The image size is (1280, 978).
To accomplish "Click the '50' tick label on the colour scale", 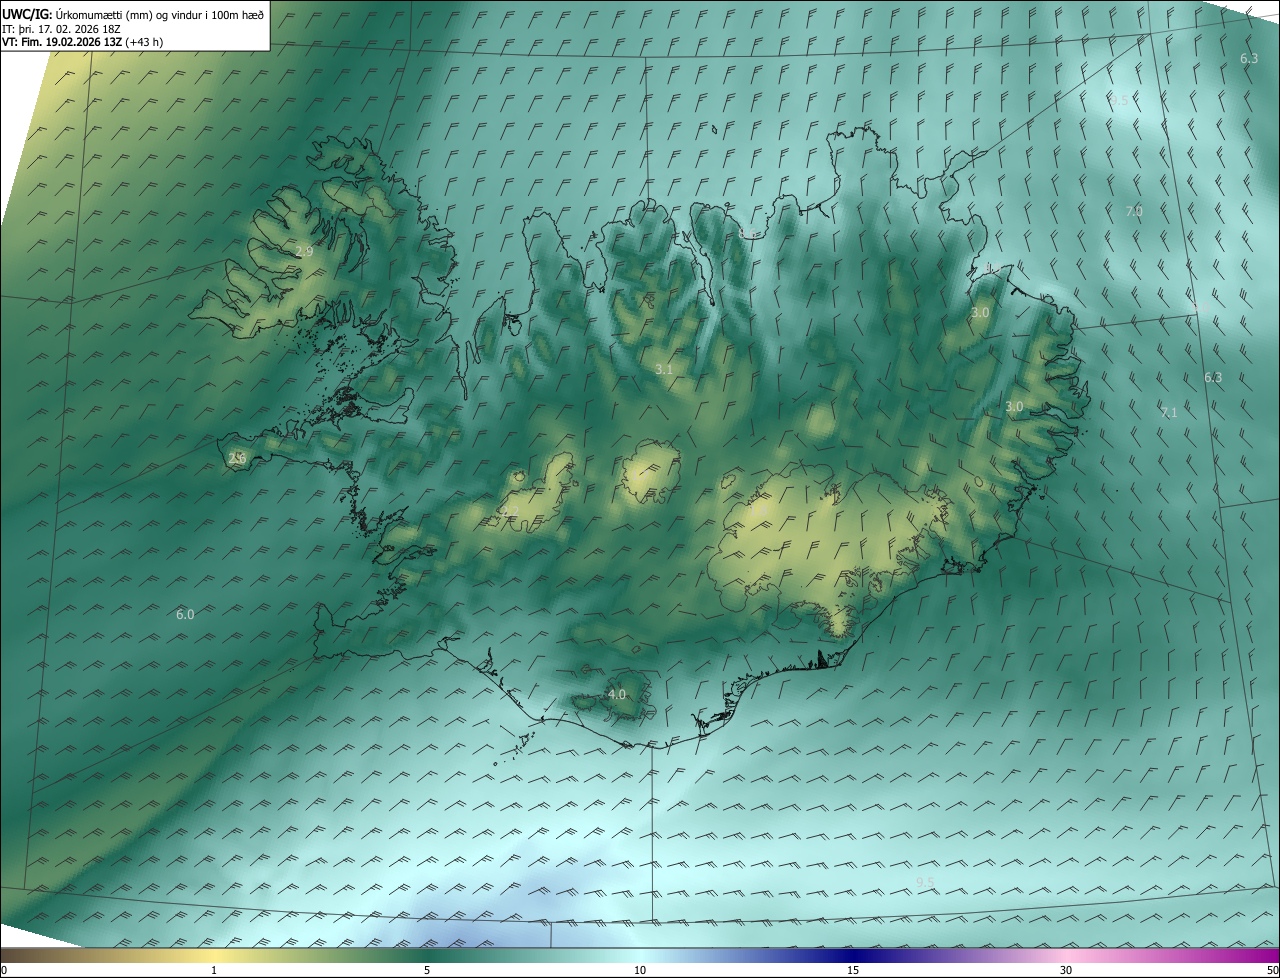I will tap(1272, 970).
